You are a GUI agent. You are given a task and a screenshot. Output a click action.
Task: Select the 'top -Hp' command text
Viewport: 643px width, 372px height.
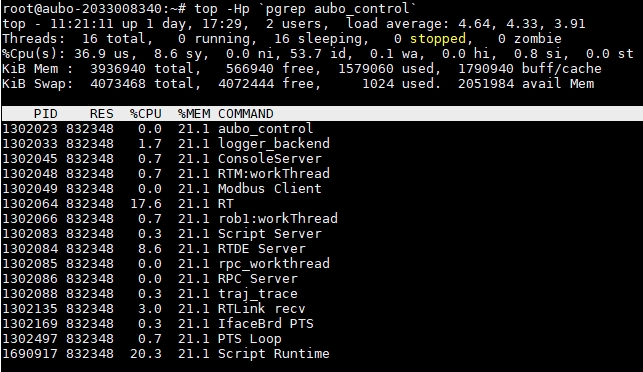tap(221, 8)
